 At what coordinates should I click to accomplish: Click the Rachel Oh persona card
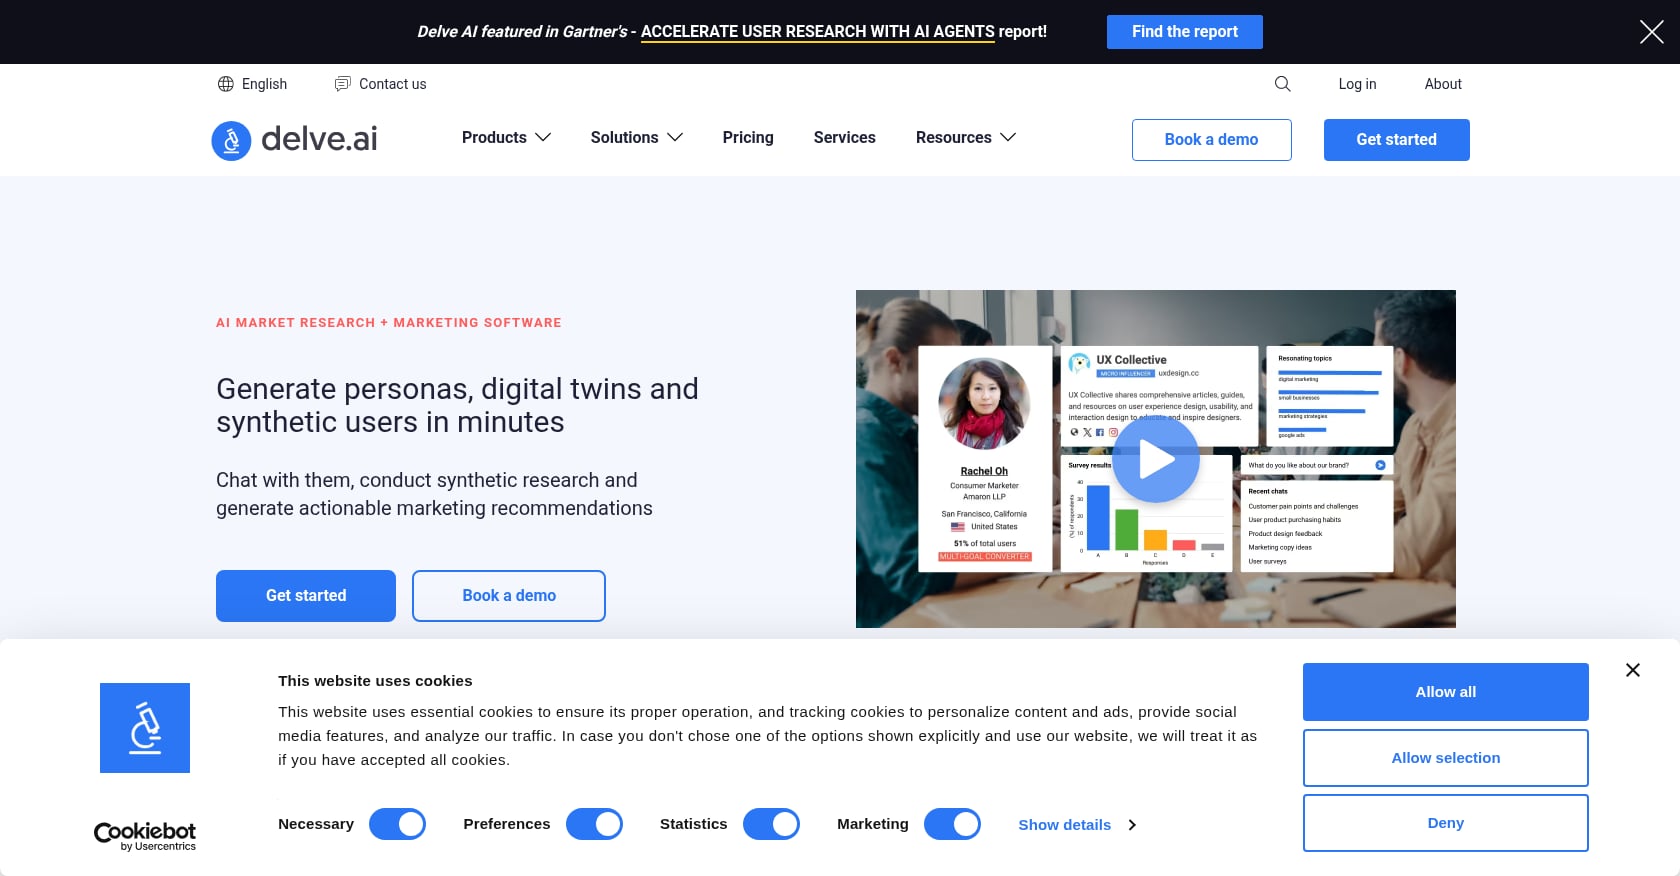pos(985,459)
